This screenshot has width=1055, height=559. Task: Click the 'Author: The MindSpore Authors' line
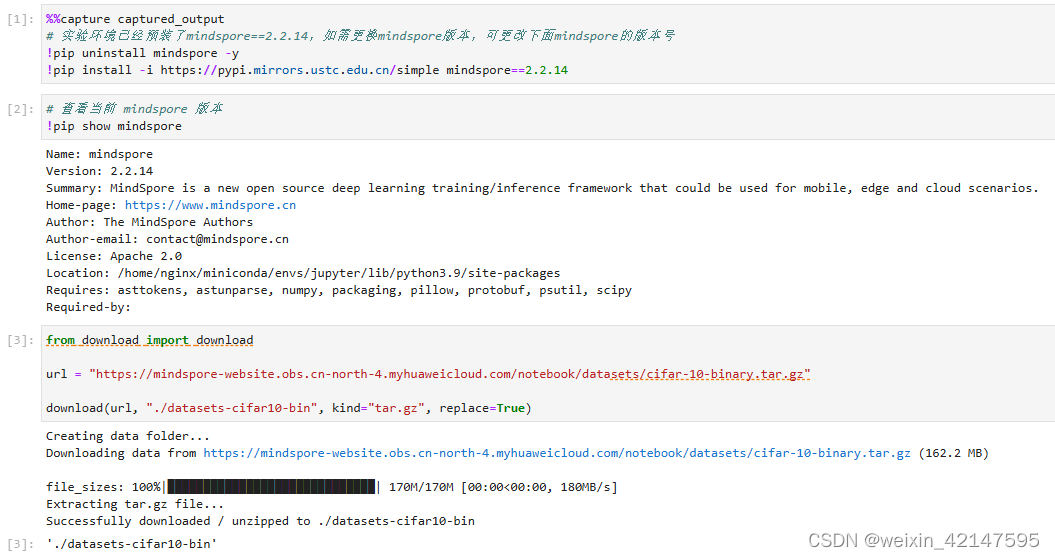(x=149, y=222)
